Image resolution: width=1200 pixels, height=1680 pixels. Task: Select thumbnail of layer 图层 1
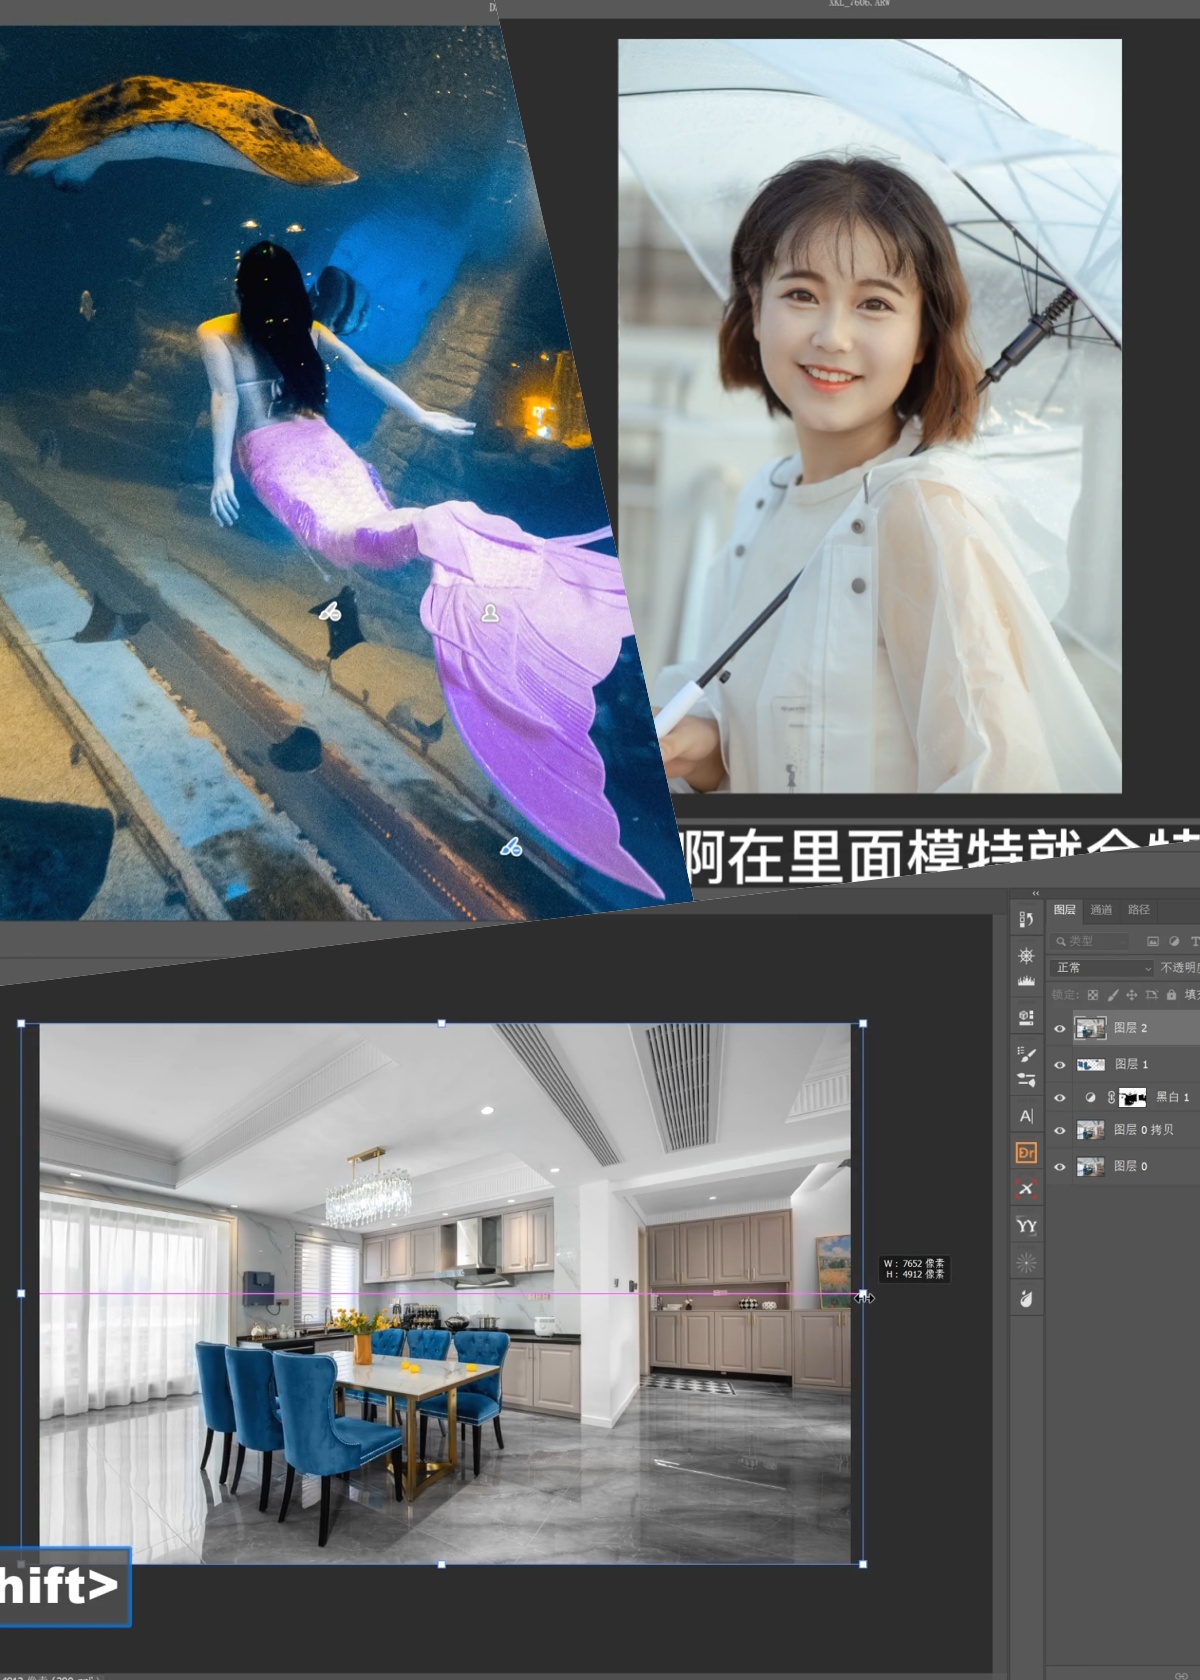coord(1090,1065)
